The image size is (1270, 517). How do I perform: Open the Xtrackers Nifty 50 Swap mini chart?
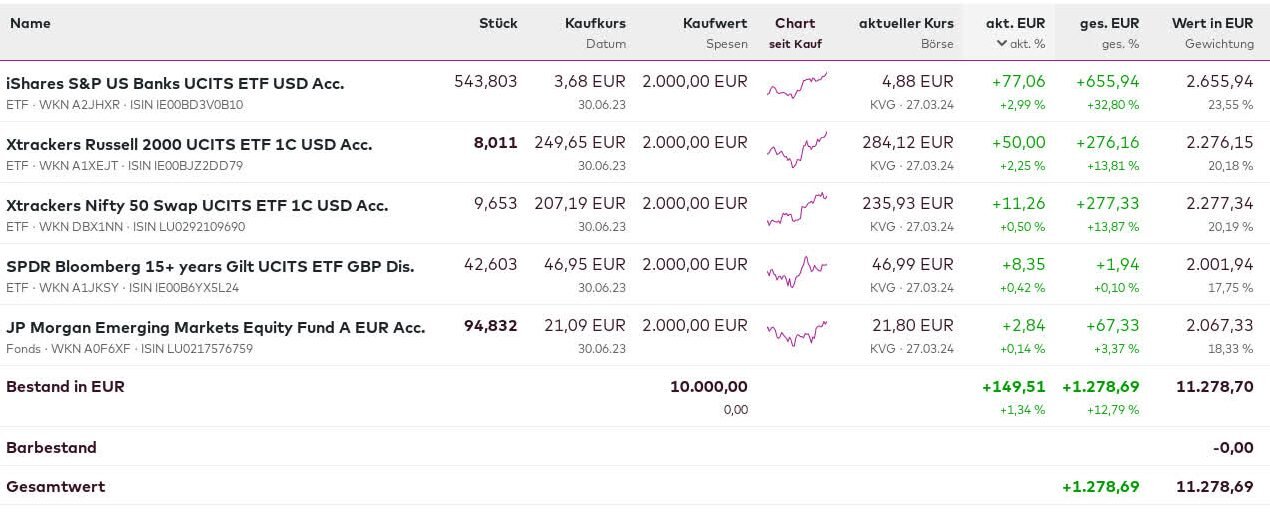point(797,209)
